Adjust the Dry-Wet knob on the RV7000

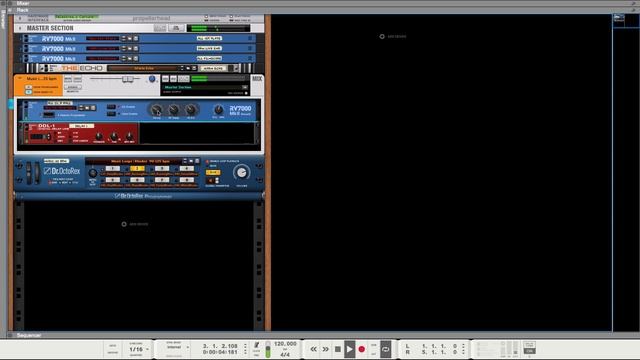click(x=219, y=109)
